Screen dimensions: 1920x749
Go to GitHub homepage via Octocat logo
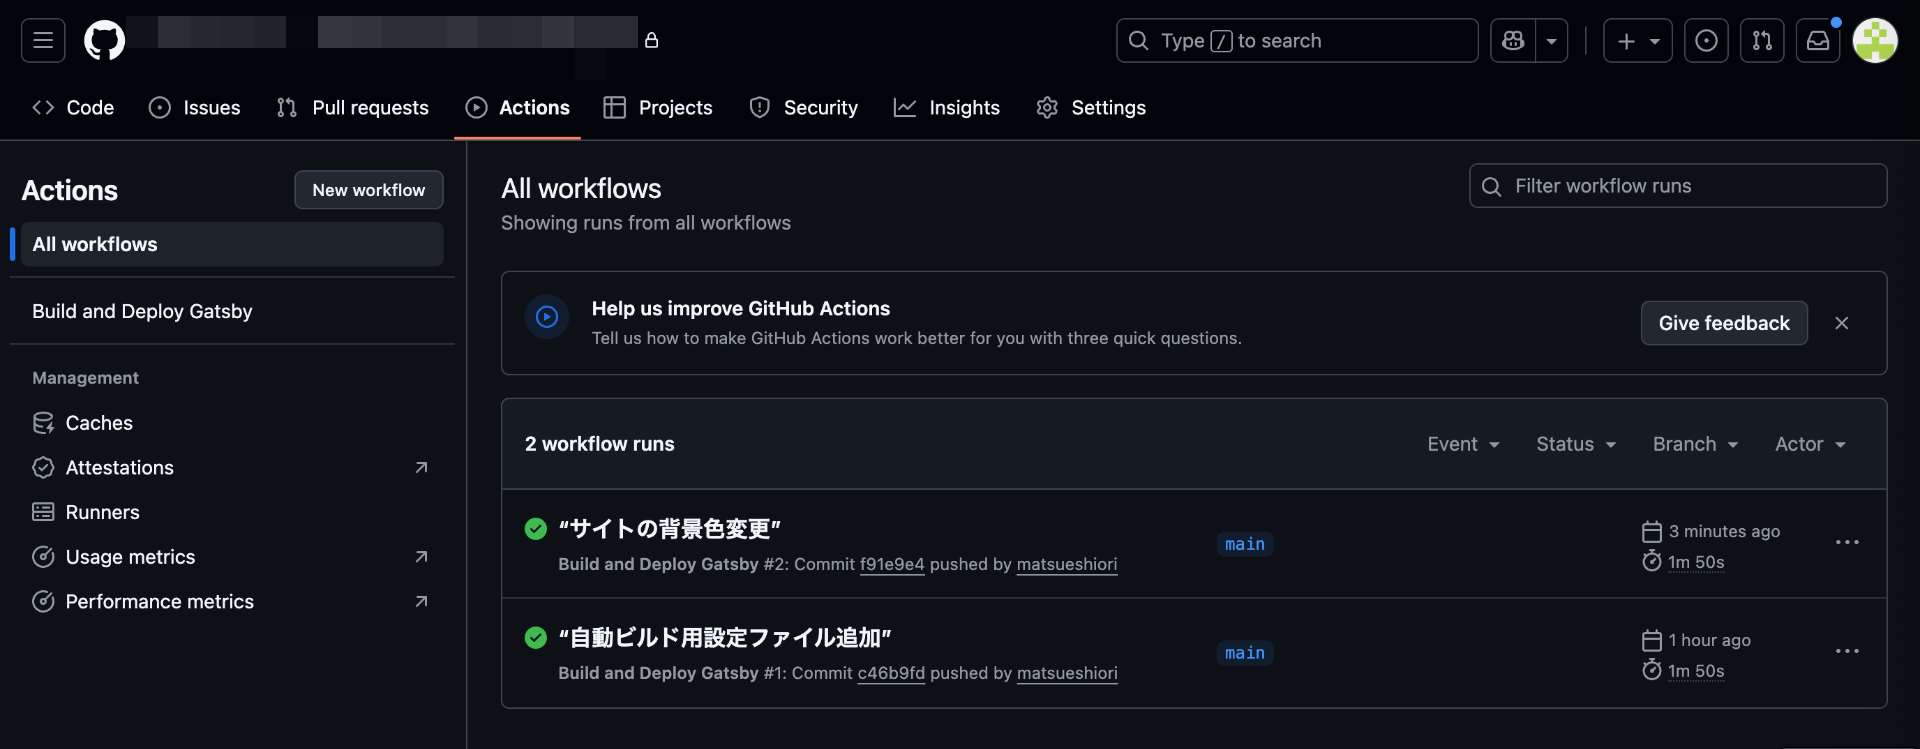(105, 41)
